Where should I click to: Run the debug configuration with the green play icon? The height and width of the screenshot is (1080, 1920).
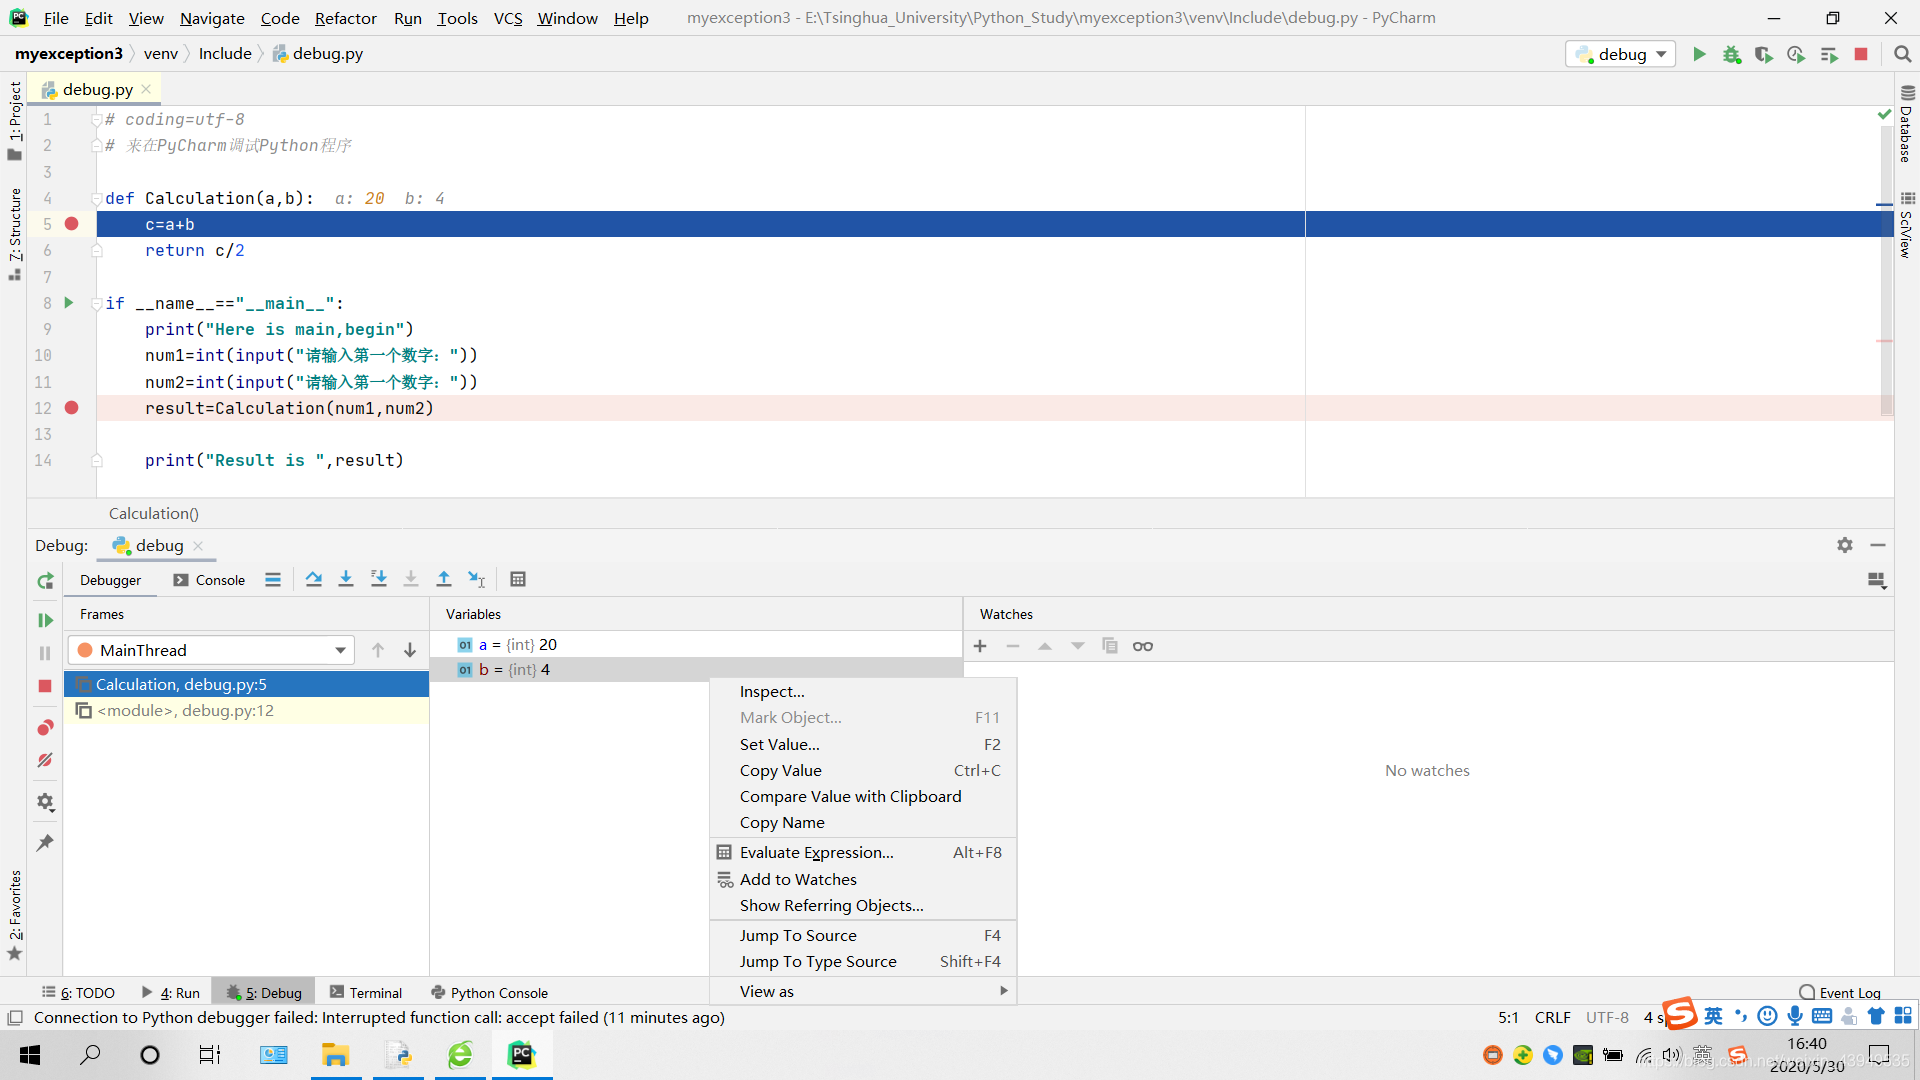(1699, 54)
